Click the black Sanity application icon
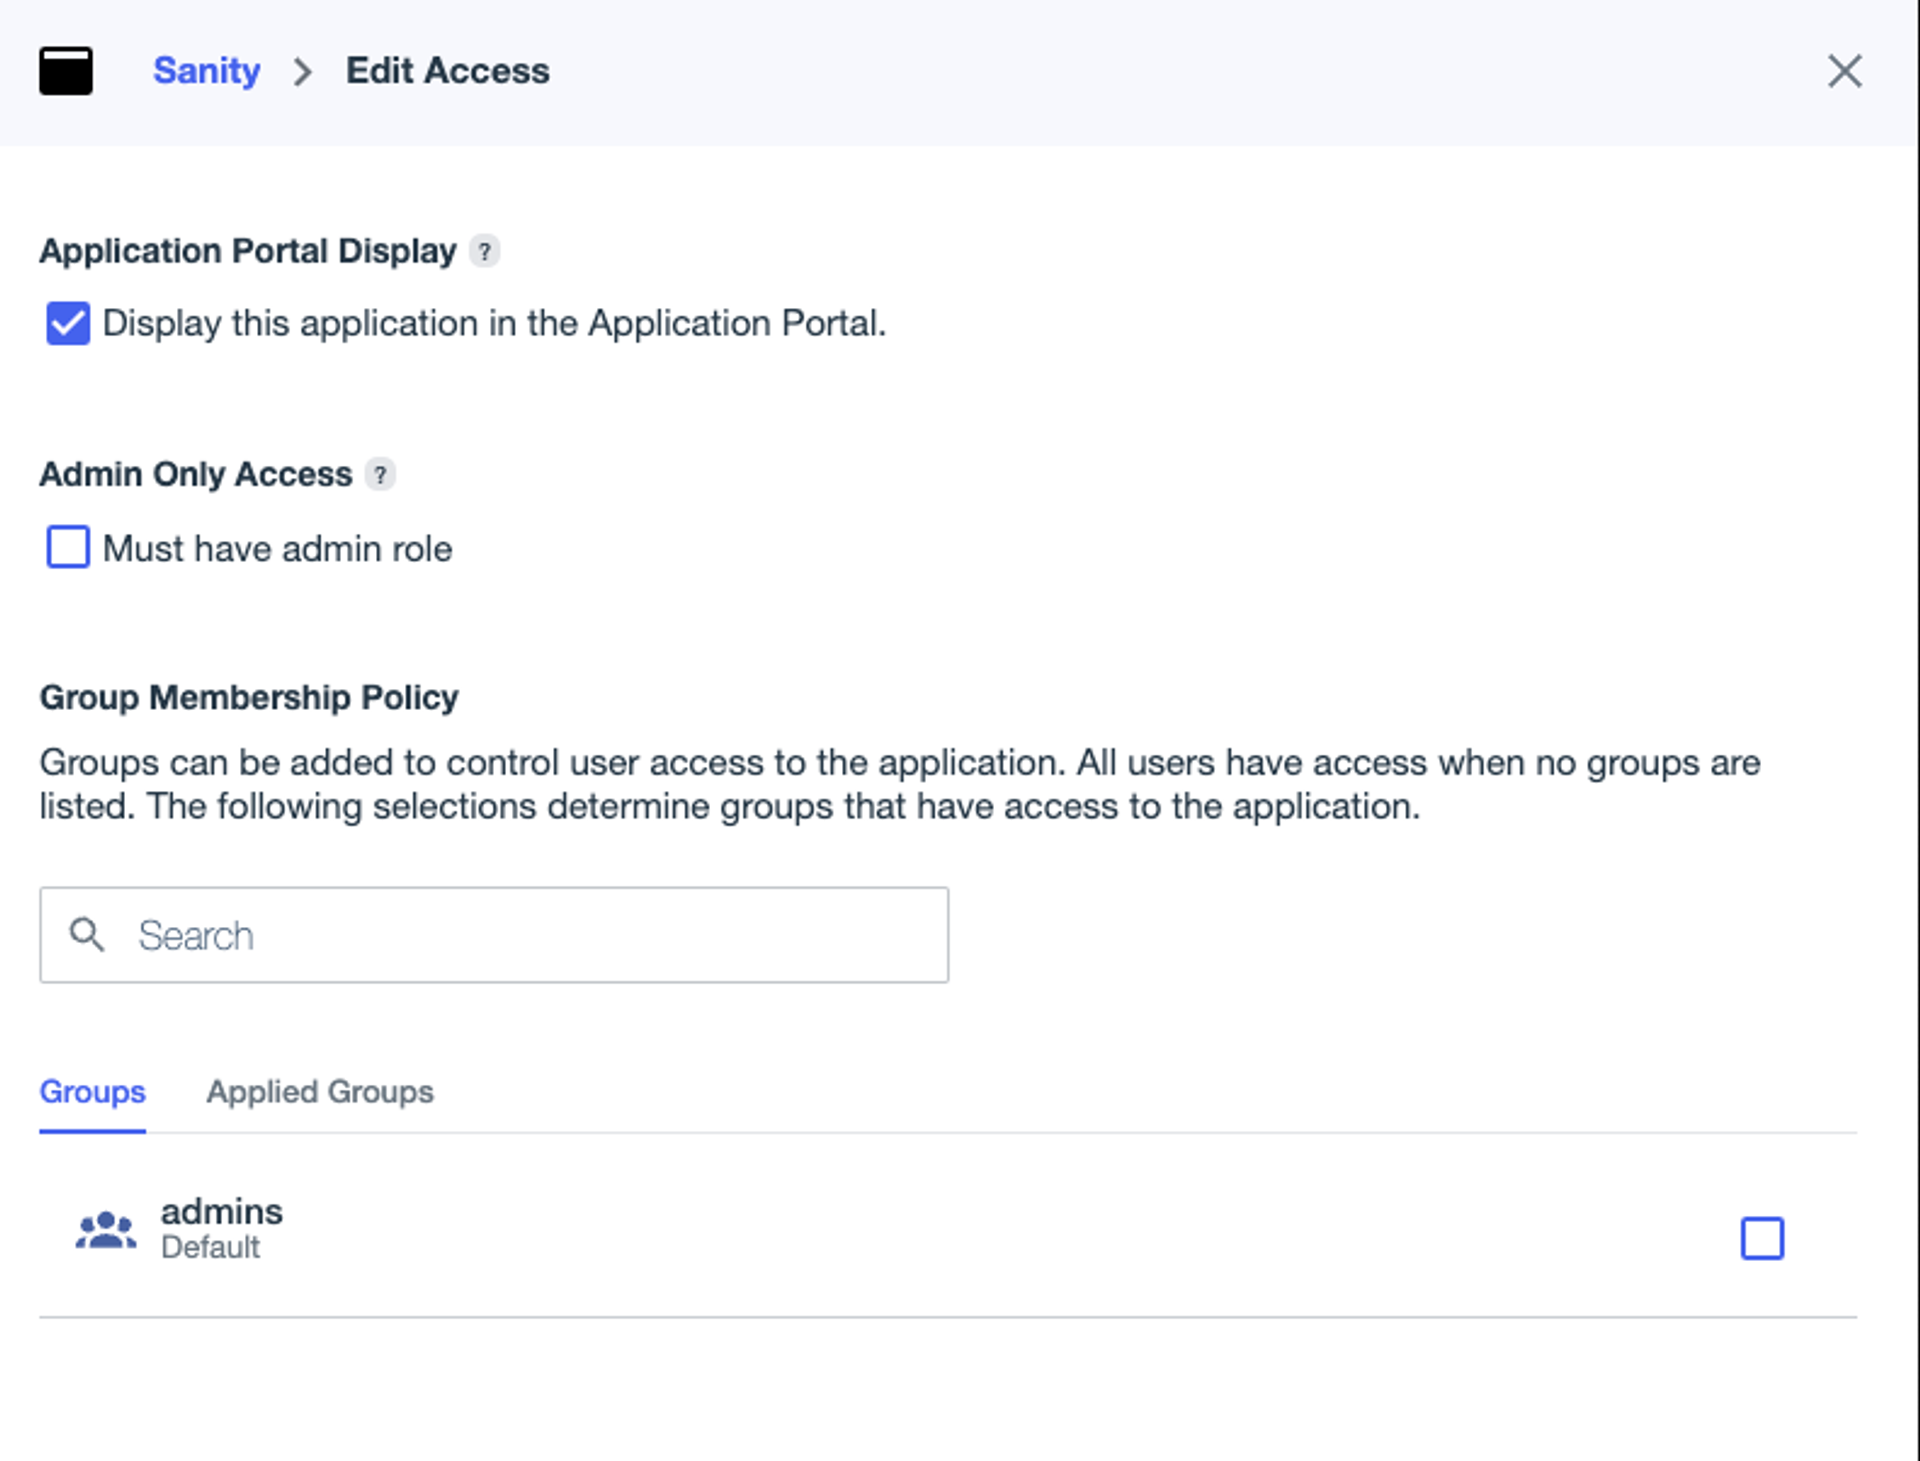Image resolution: width=1920 pixels, height=1461 pixels. [66, 71]
